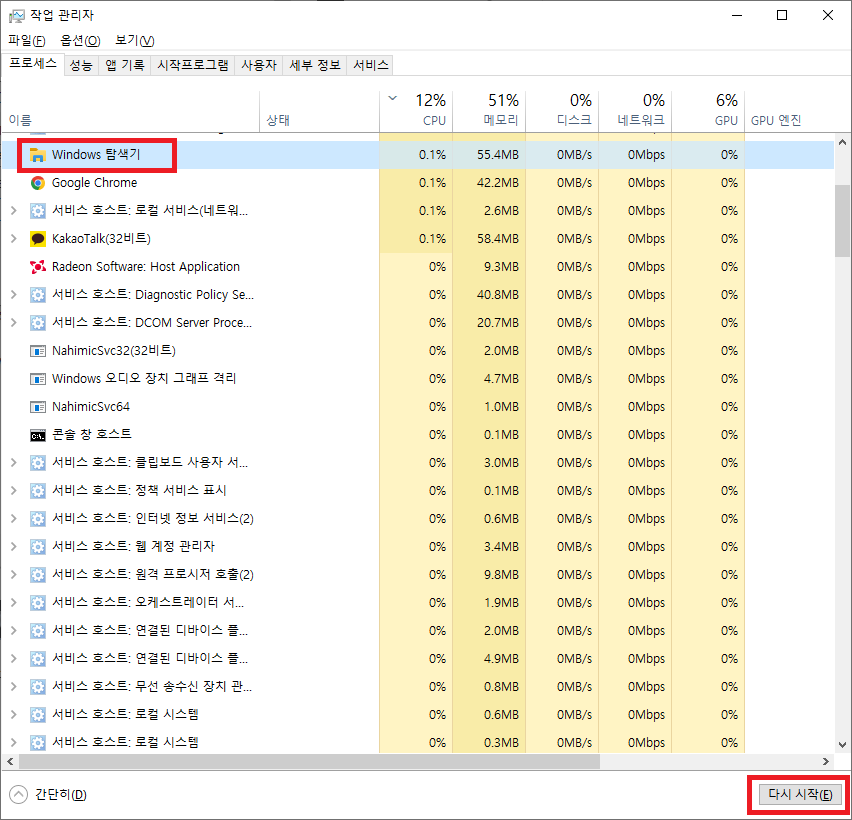Open the 파일(F) menu
The image size is (852, 820).
[x=27, y=41]
